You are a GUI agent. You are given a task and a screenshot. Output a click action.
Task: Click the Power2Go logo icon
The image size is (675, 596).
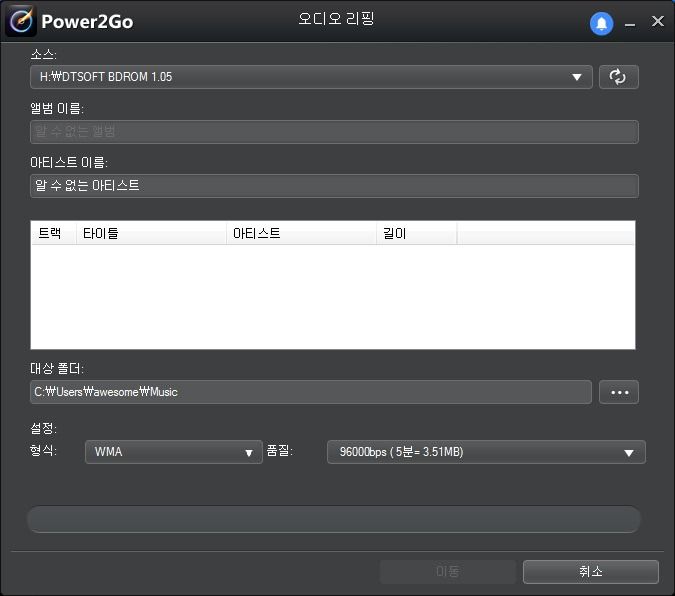21,21
